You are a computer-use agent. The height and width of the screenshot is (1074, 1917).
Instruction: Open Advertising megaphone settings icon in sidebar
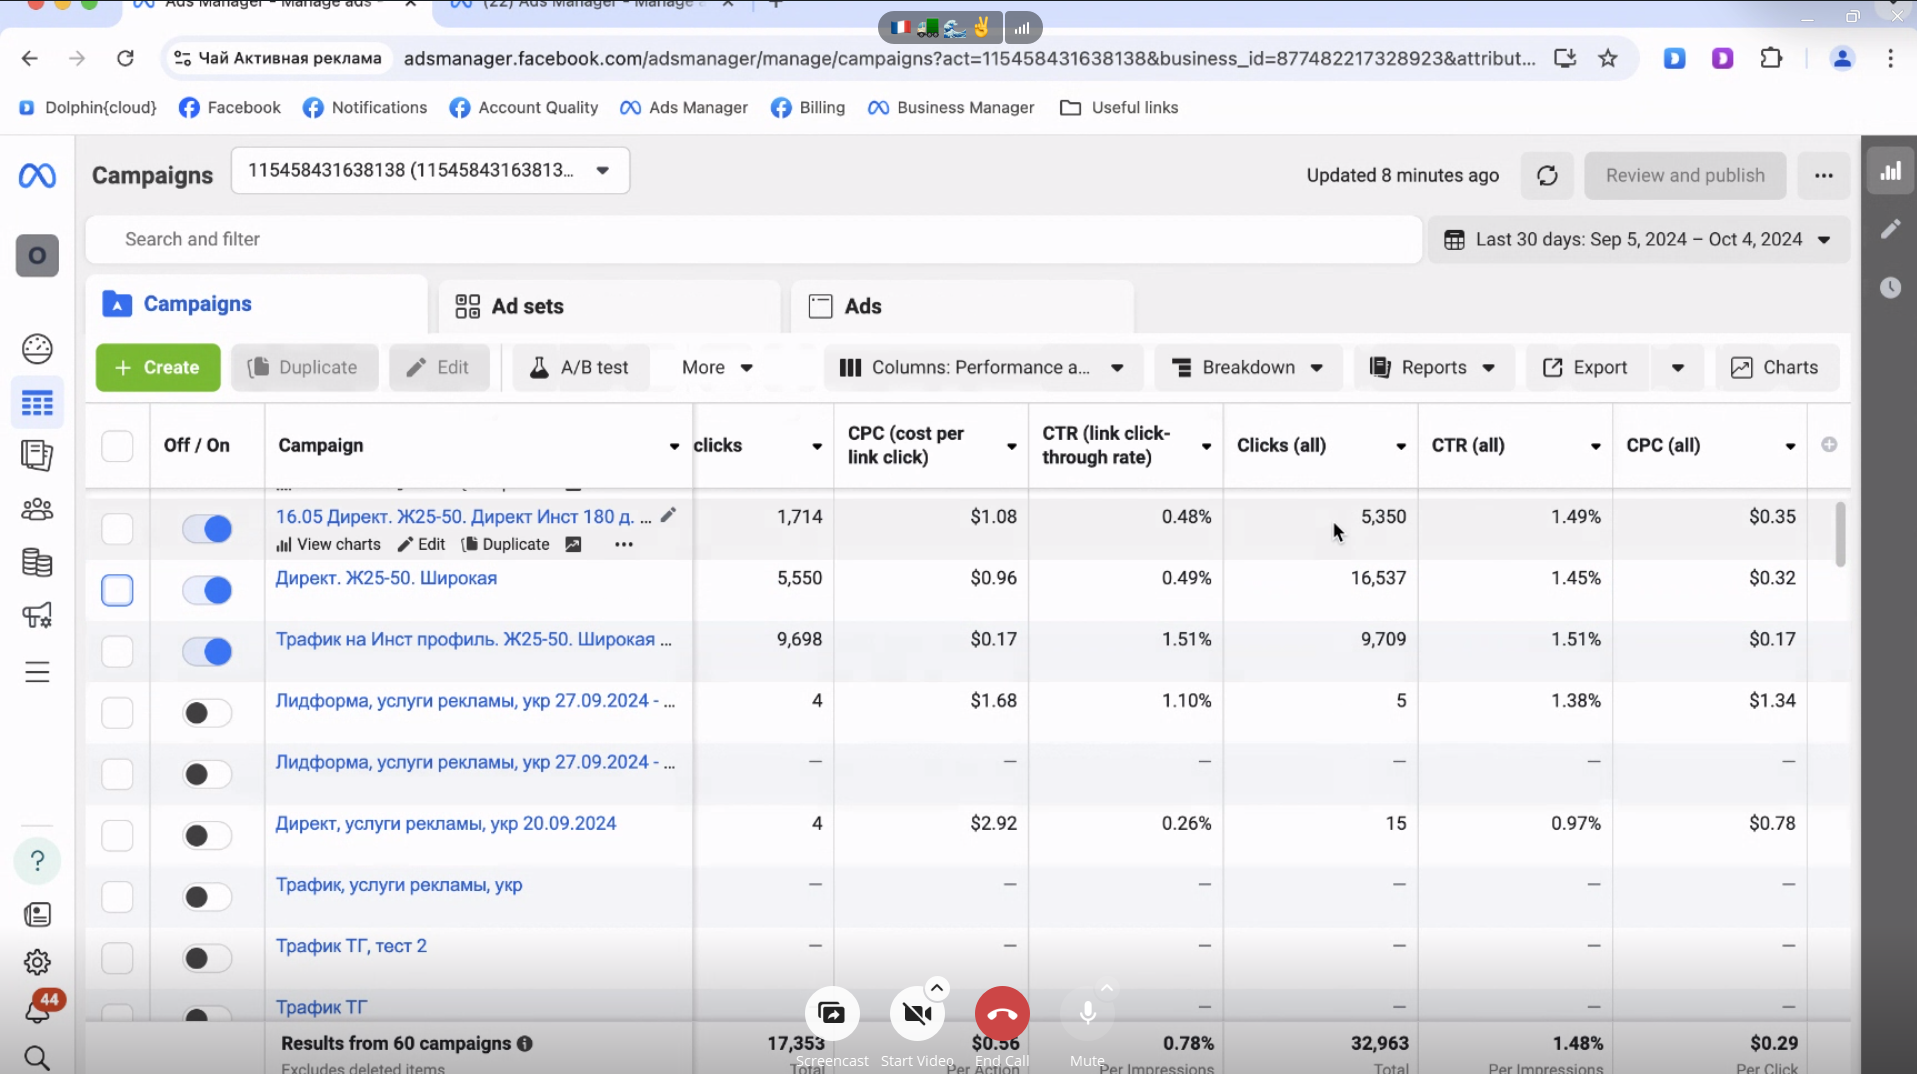click(37, 615)
